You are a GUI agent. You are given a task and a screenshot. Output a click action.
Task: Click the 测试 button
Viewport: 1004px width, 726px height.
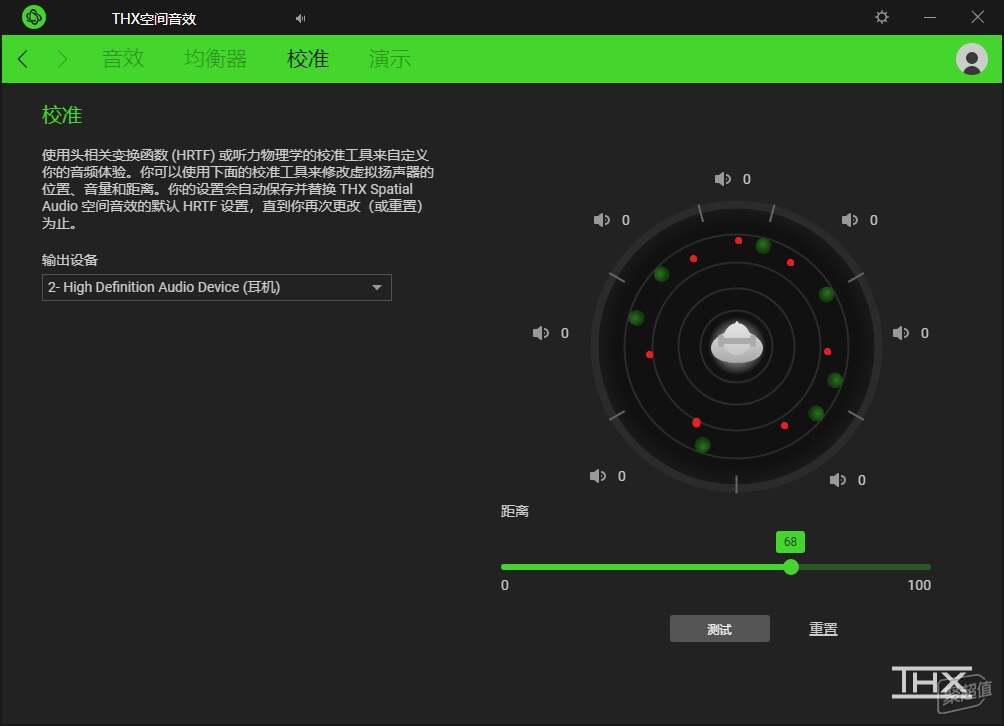[720, 629]
